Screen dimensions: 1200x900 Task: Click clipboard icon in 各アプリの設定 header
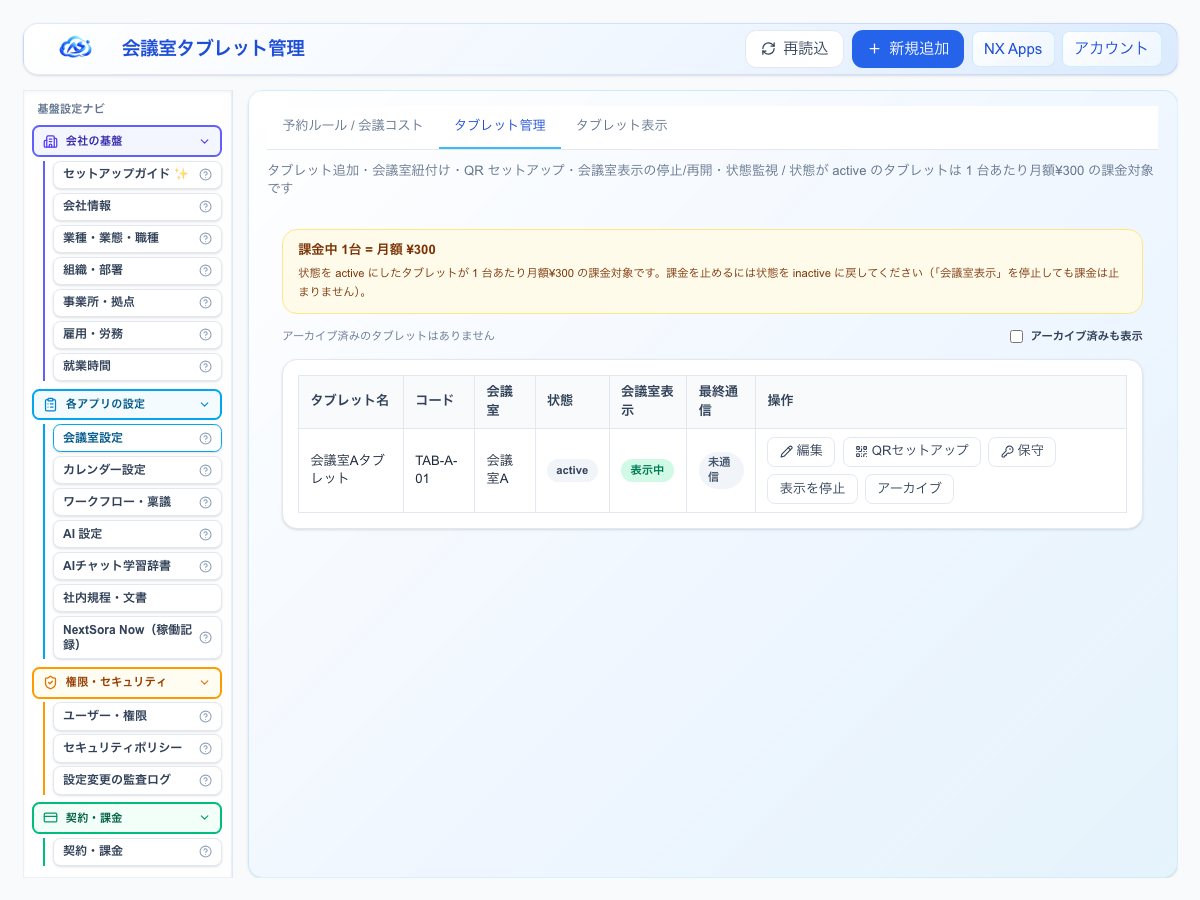click(x=51, y=404)
